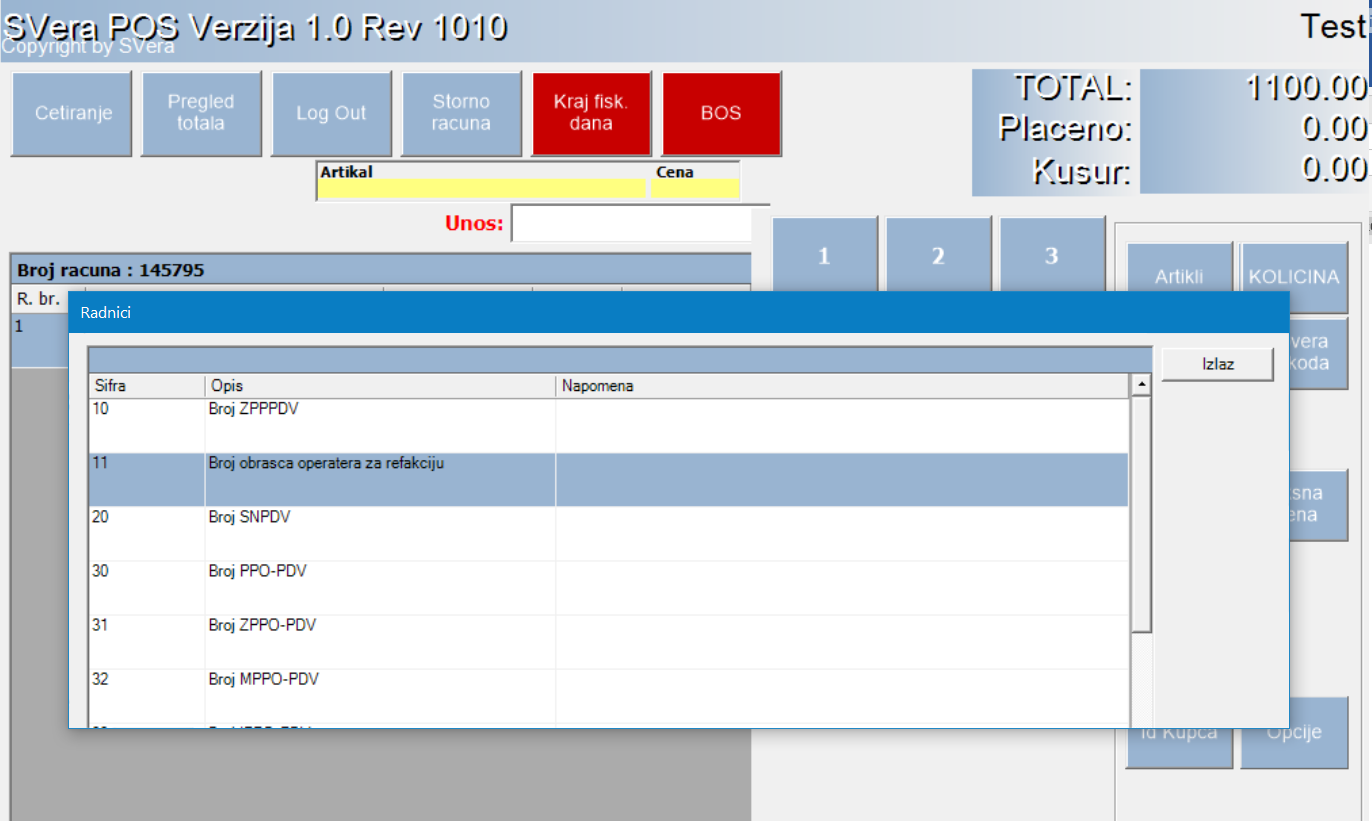Click the Opis column header

pos(380,386)
